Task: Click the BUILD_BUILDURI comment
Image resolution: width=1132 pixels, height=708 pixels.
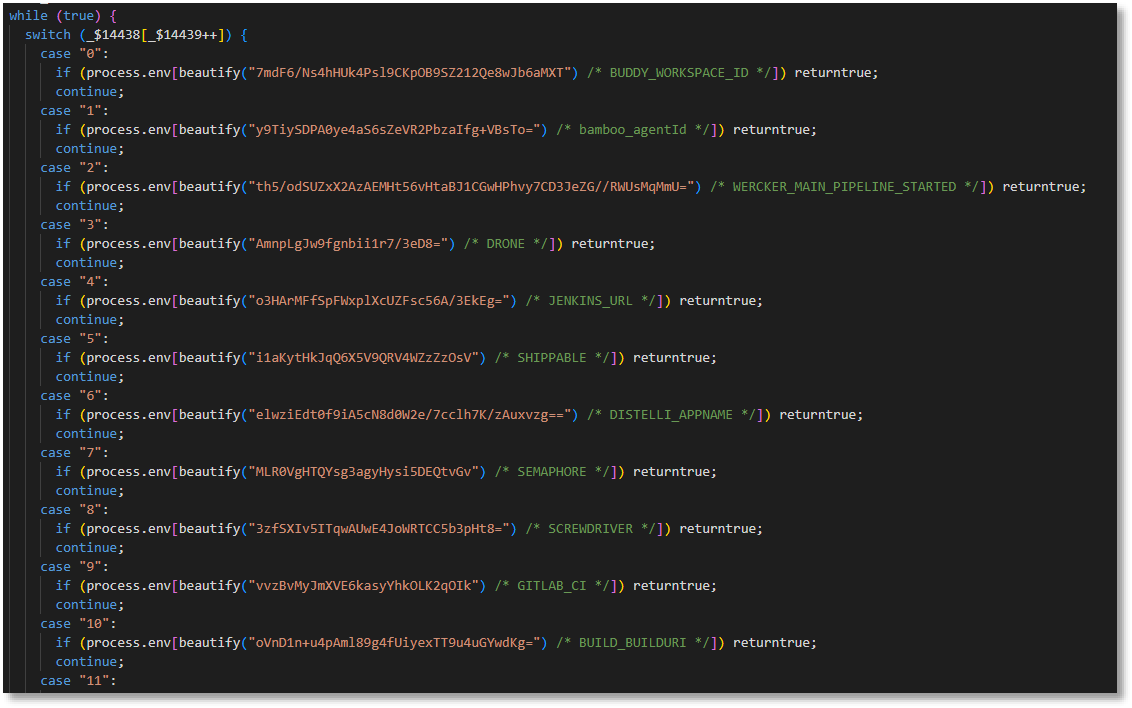Action: point(632,643)
